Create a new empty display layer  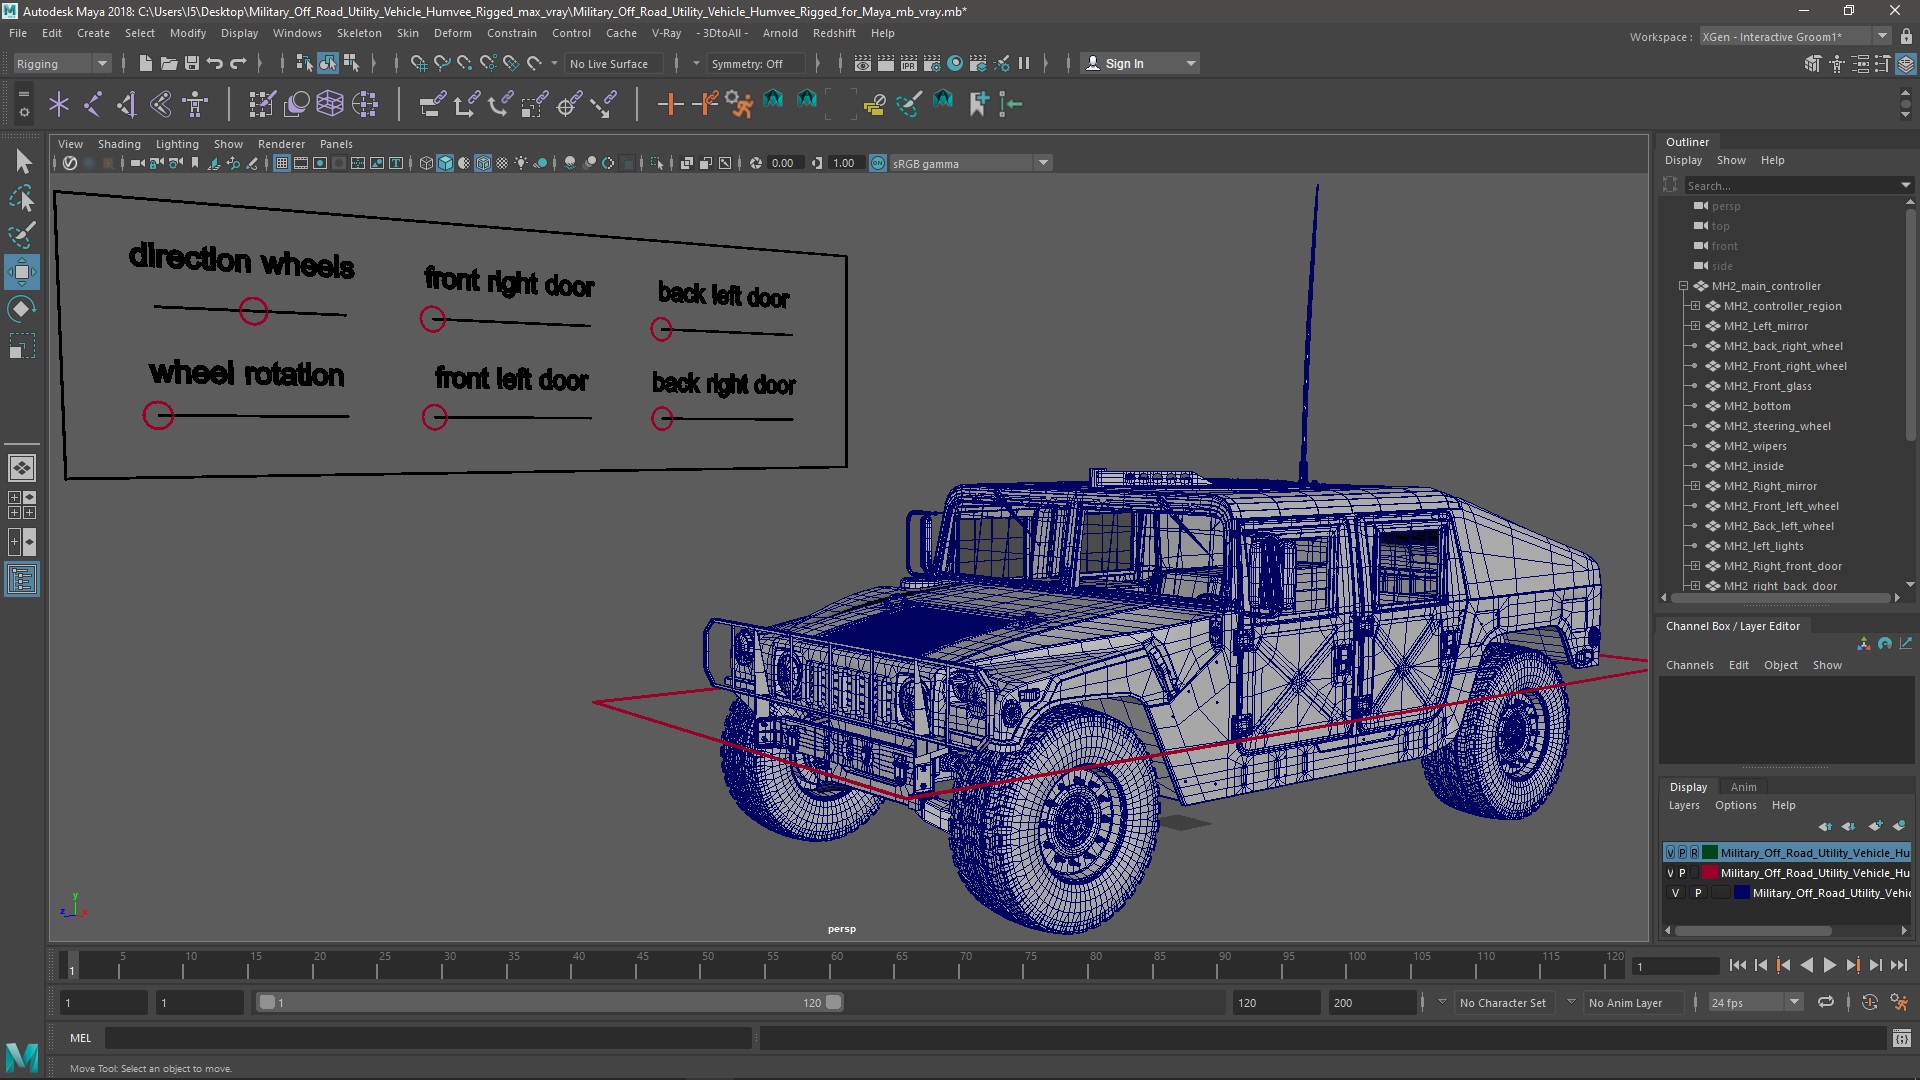coord(1874,826)
